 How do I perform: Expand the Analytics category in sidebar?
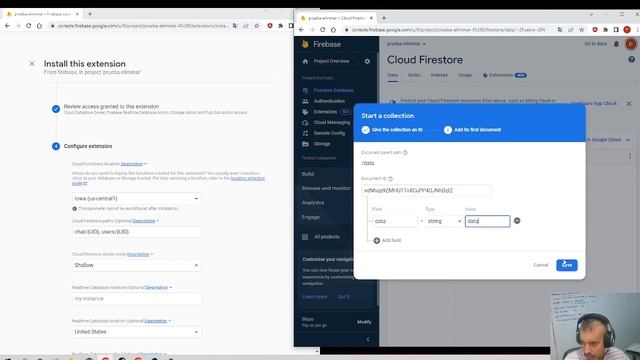click(313, 202)
